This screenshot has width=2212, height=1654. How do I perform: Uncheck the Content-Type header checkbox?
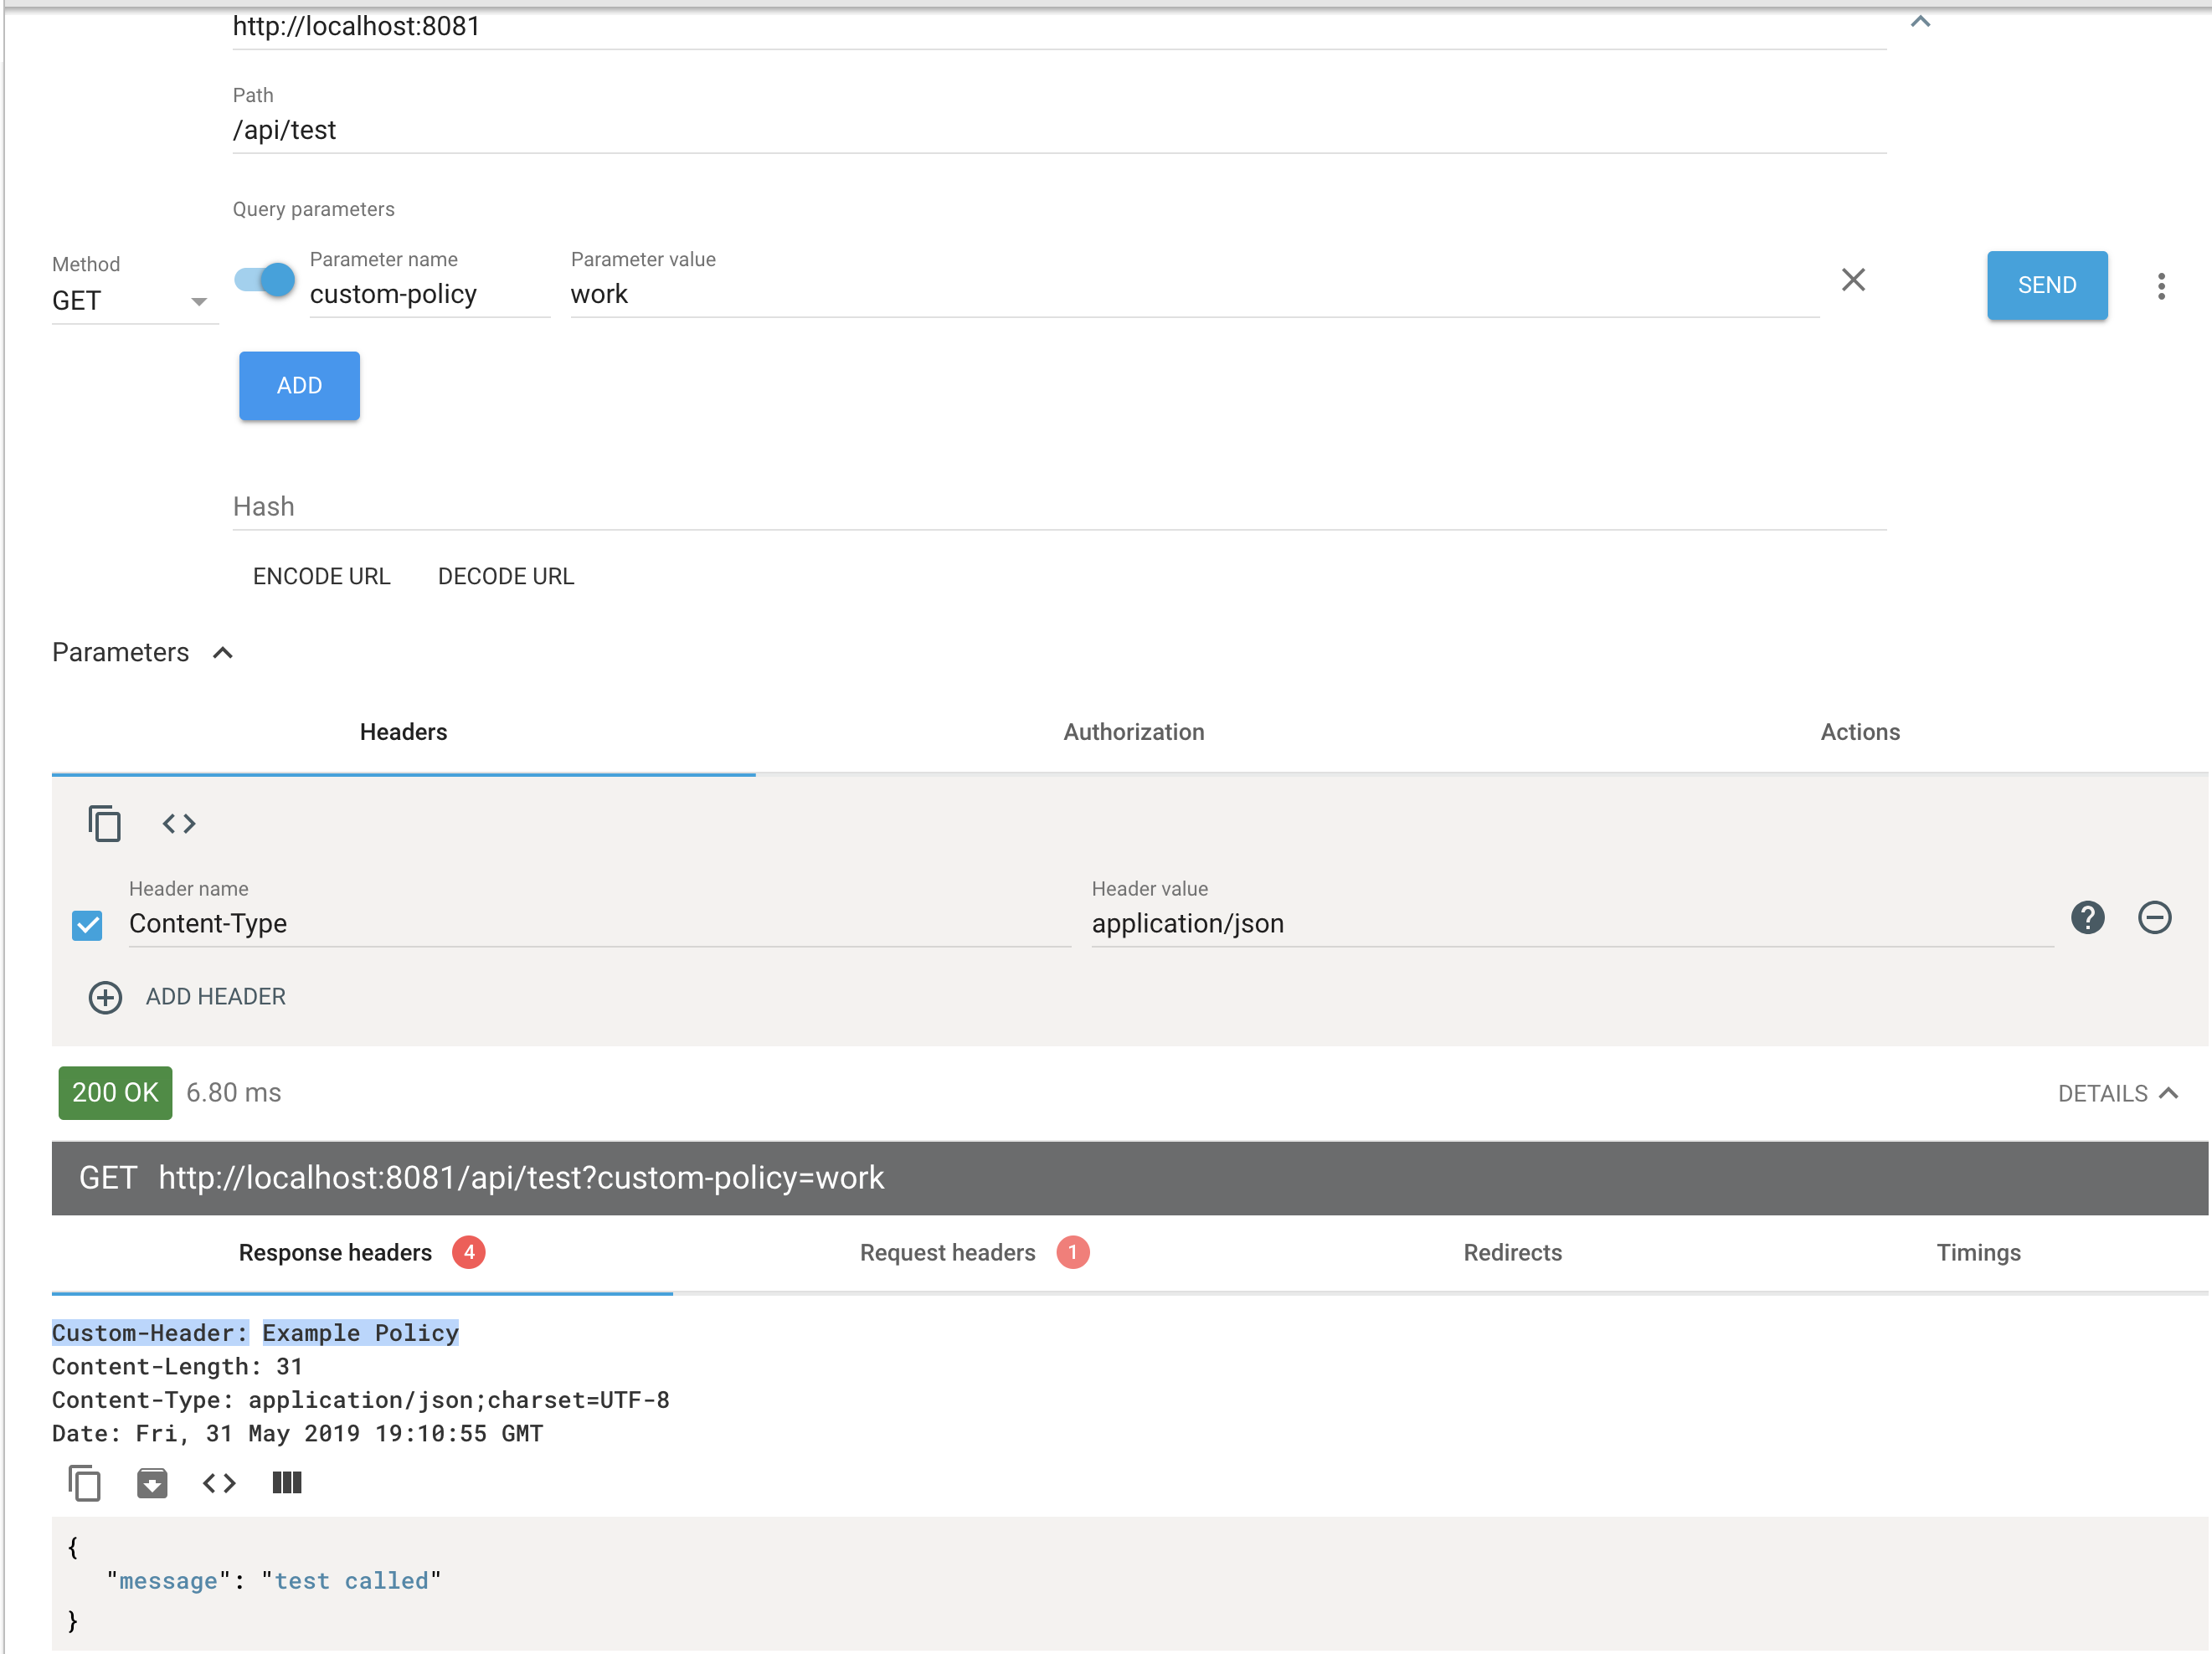coord(88,925)
